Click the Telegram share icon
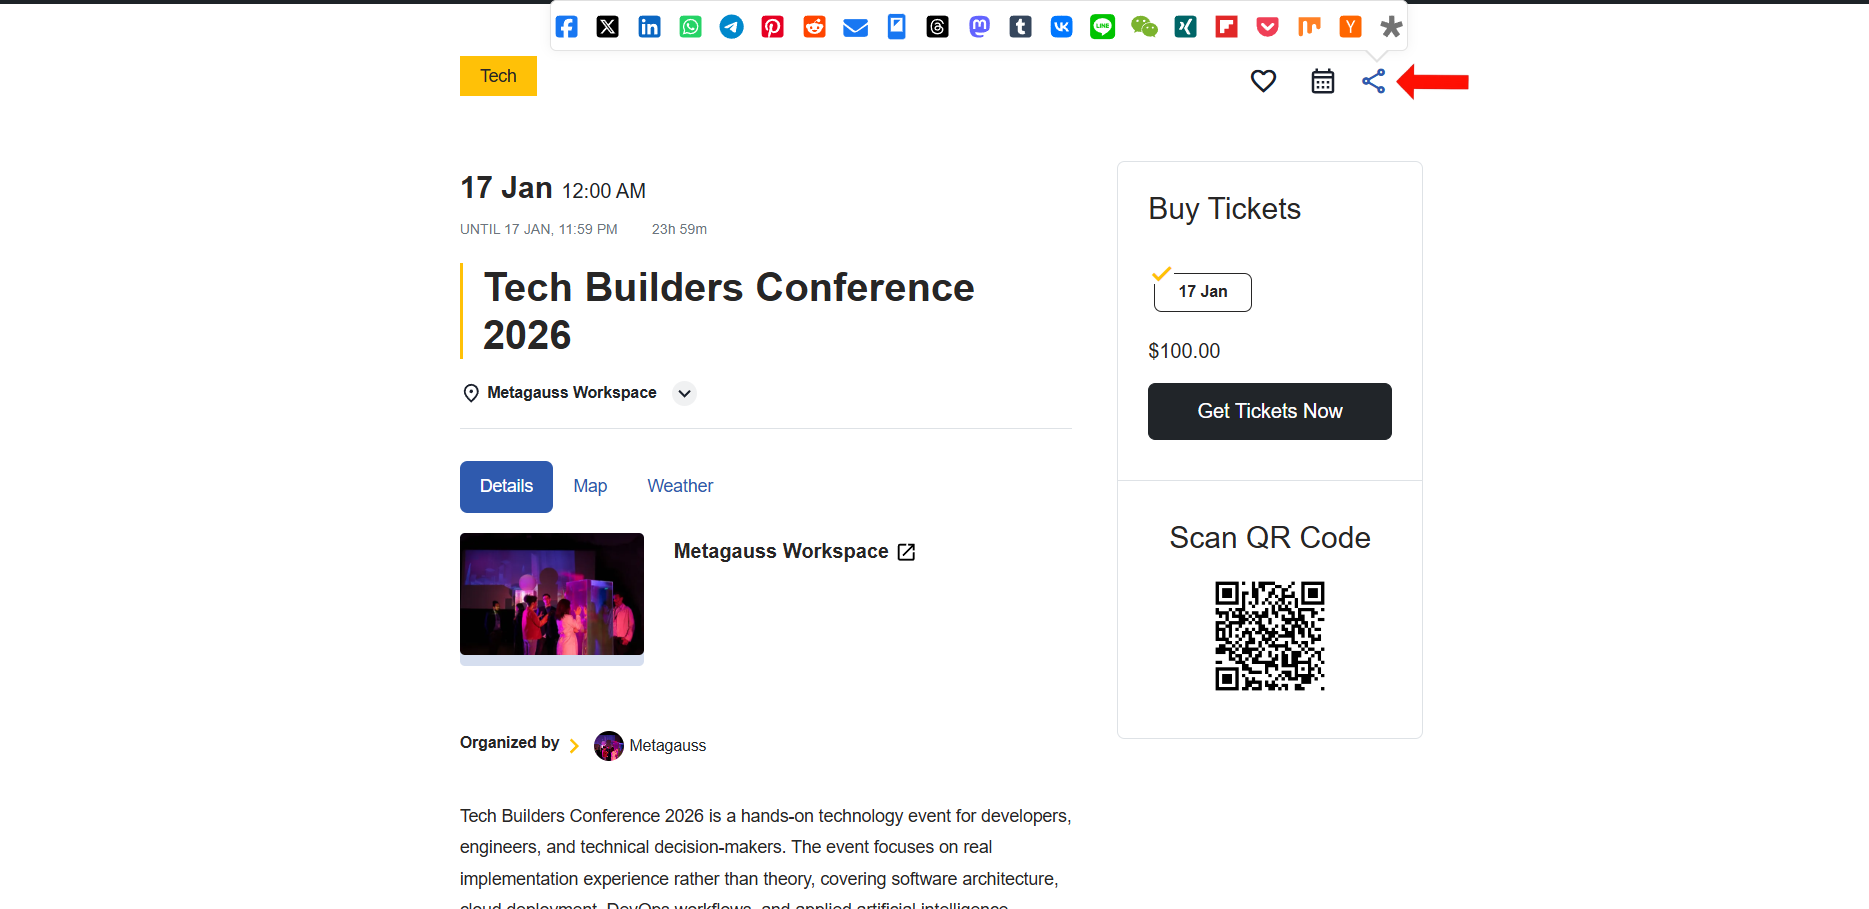Image resolution: width=1869 pixels, height=909 pixels. [732, 27]
